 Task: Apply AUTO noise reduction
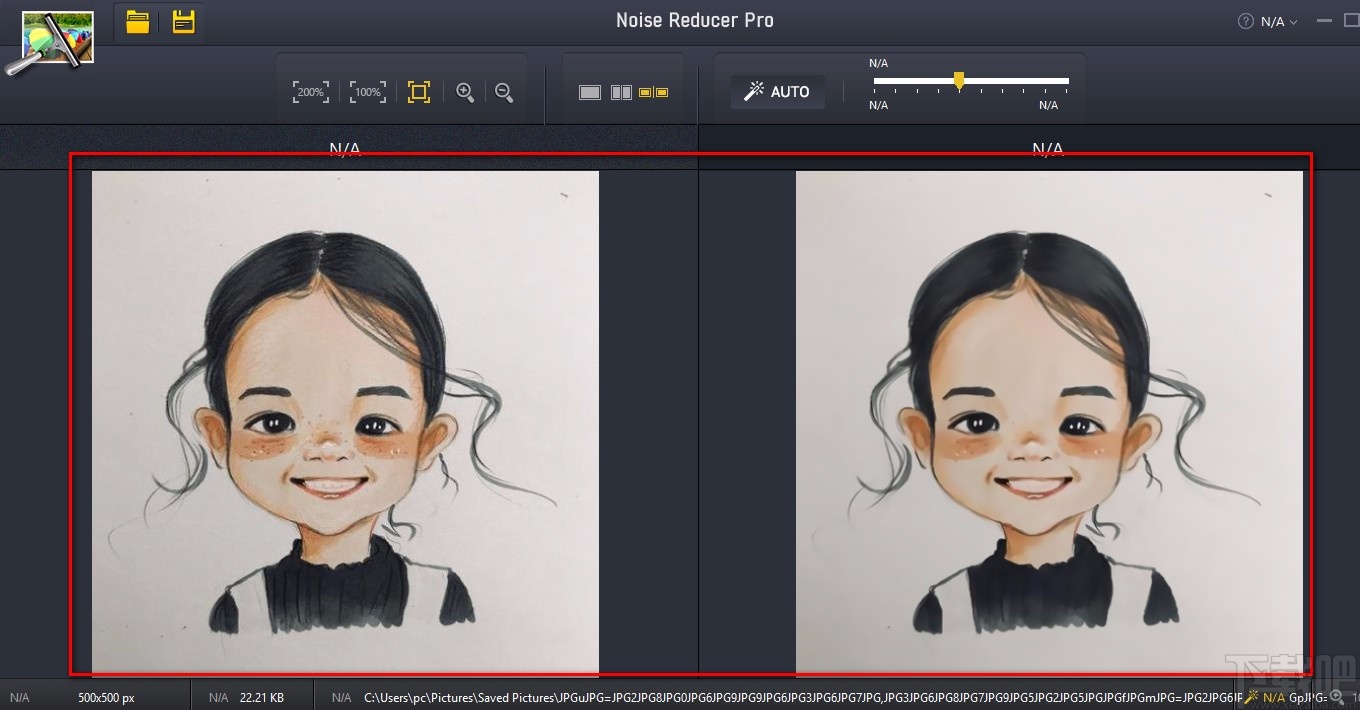point(777,92)
